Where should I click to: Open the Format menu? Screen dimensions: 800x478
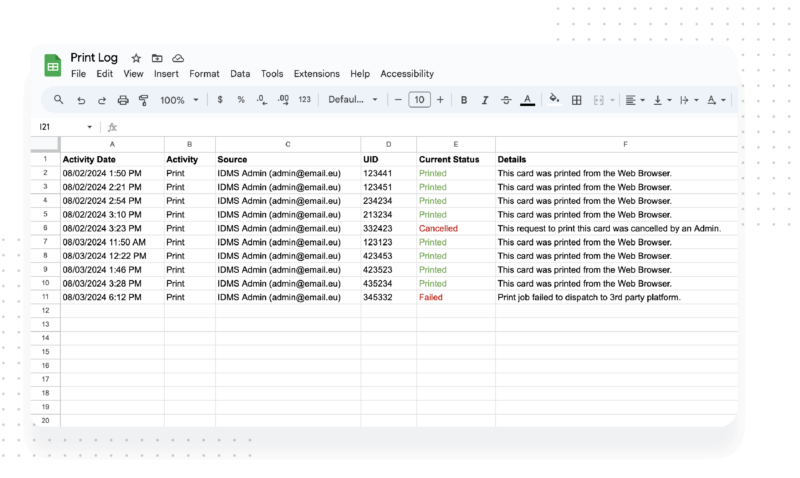[204, 74]
